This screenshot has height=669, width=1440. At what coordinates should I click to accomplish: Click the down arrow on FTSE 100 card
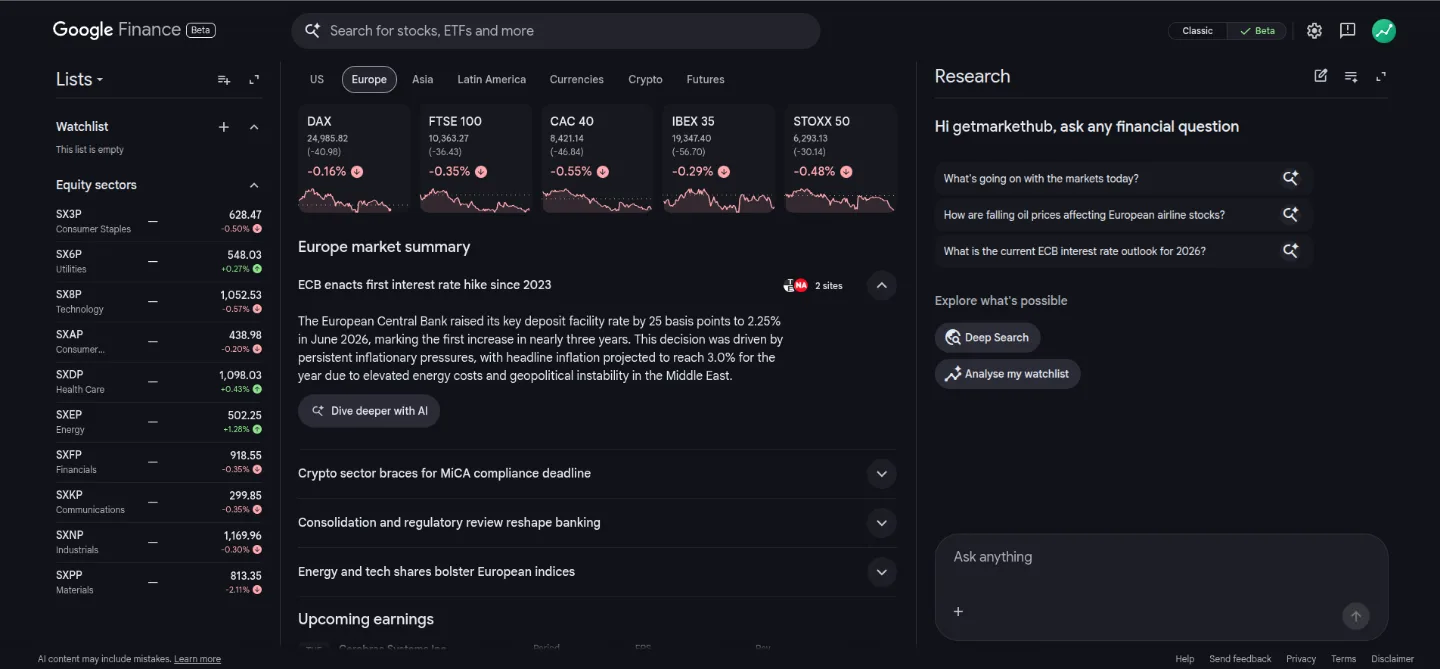481,172
